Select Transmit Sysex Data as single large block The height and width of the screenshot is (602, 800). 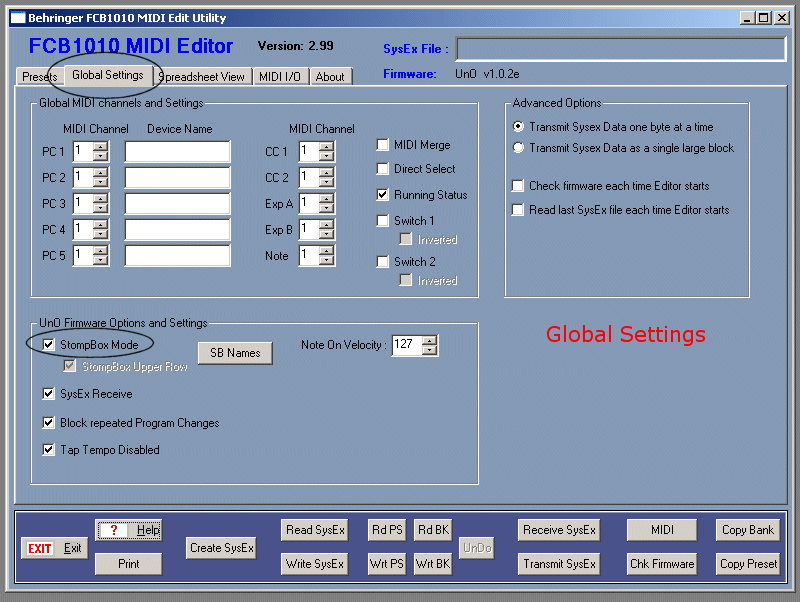tap(518, 148)
